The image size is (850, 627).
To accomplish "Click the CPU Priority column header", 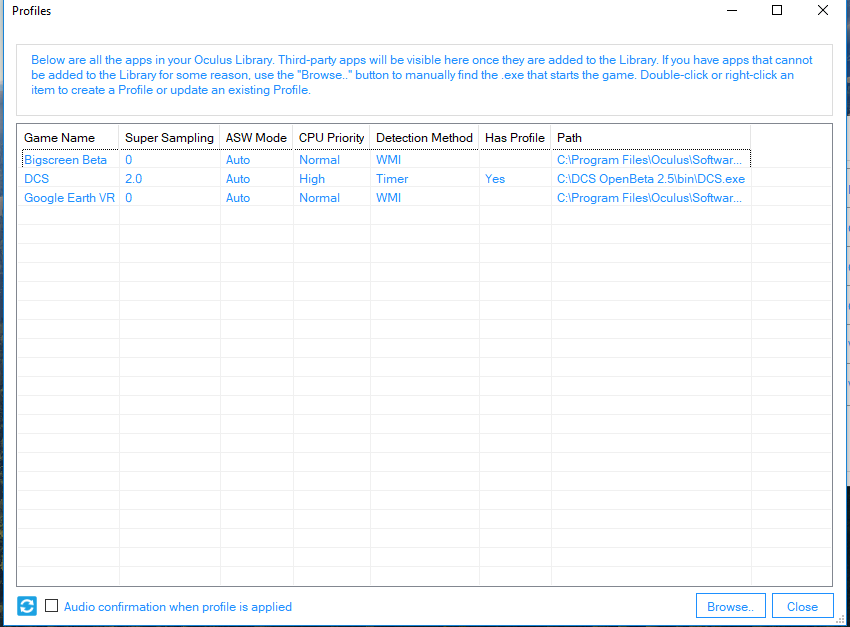I will click(x=331, y=138).
